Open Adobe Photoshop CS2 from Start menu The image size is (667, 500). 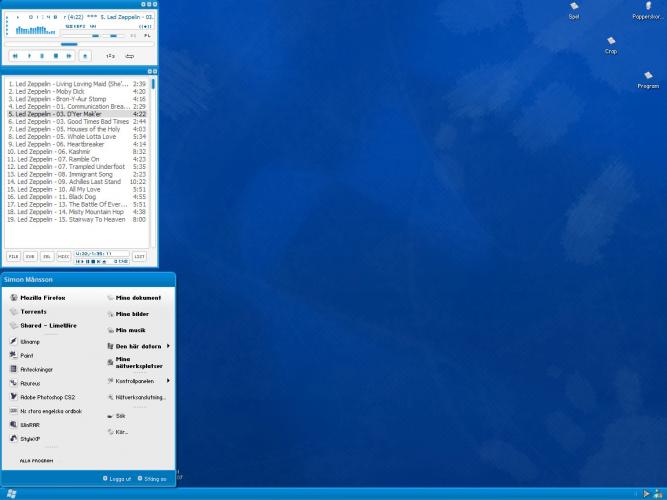(x=48, y=396)
